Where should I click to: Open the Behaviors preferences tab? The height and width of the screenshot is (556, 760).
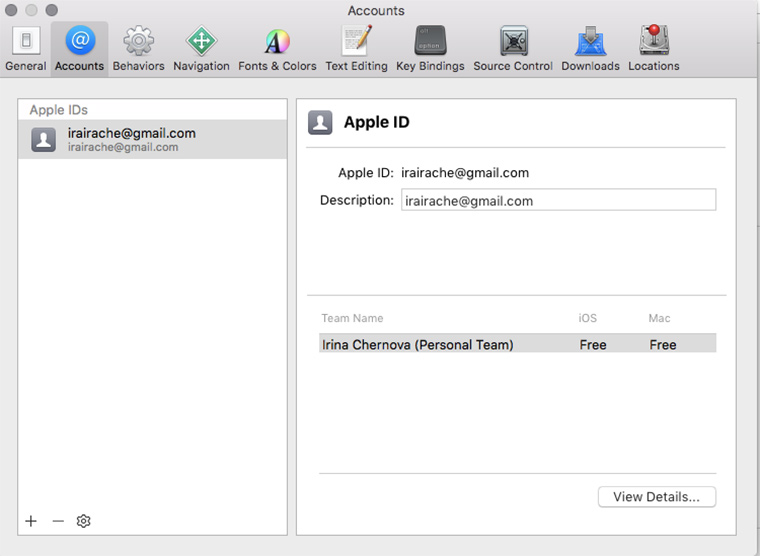(x=139, y=49)
